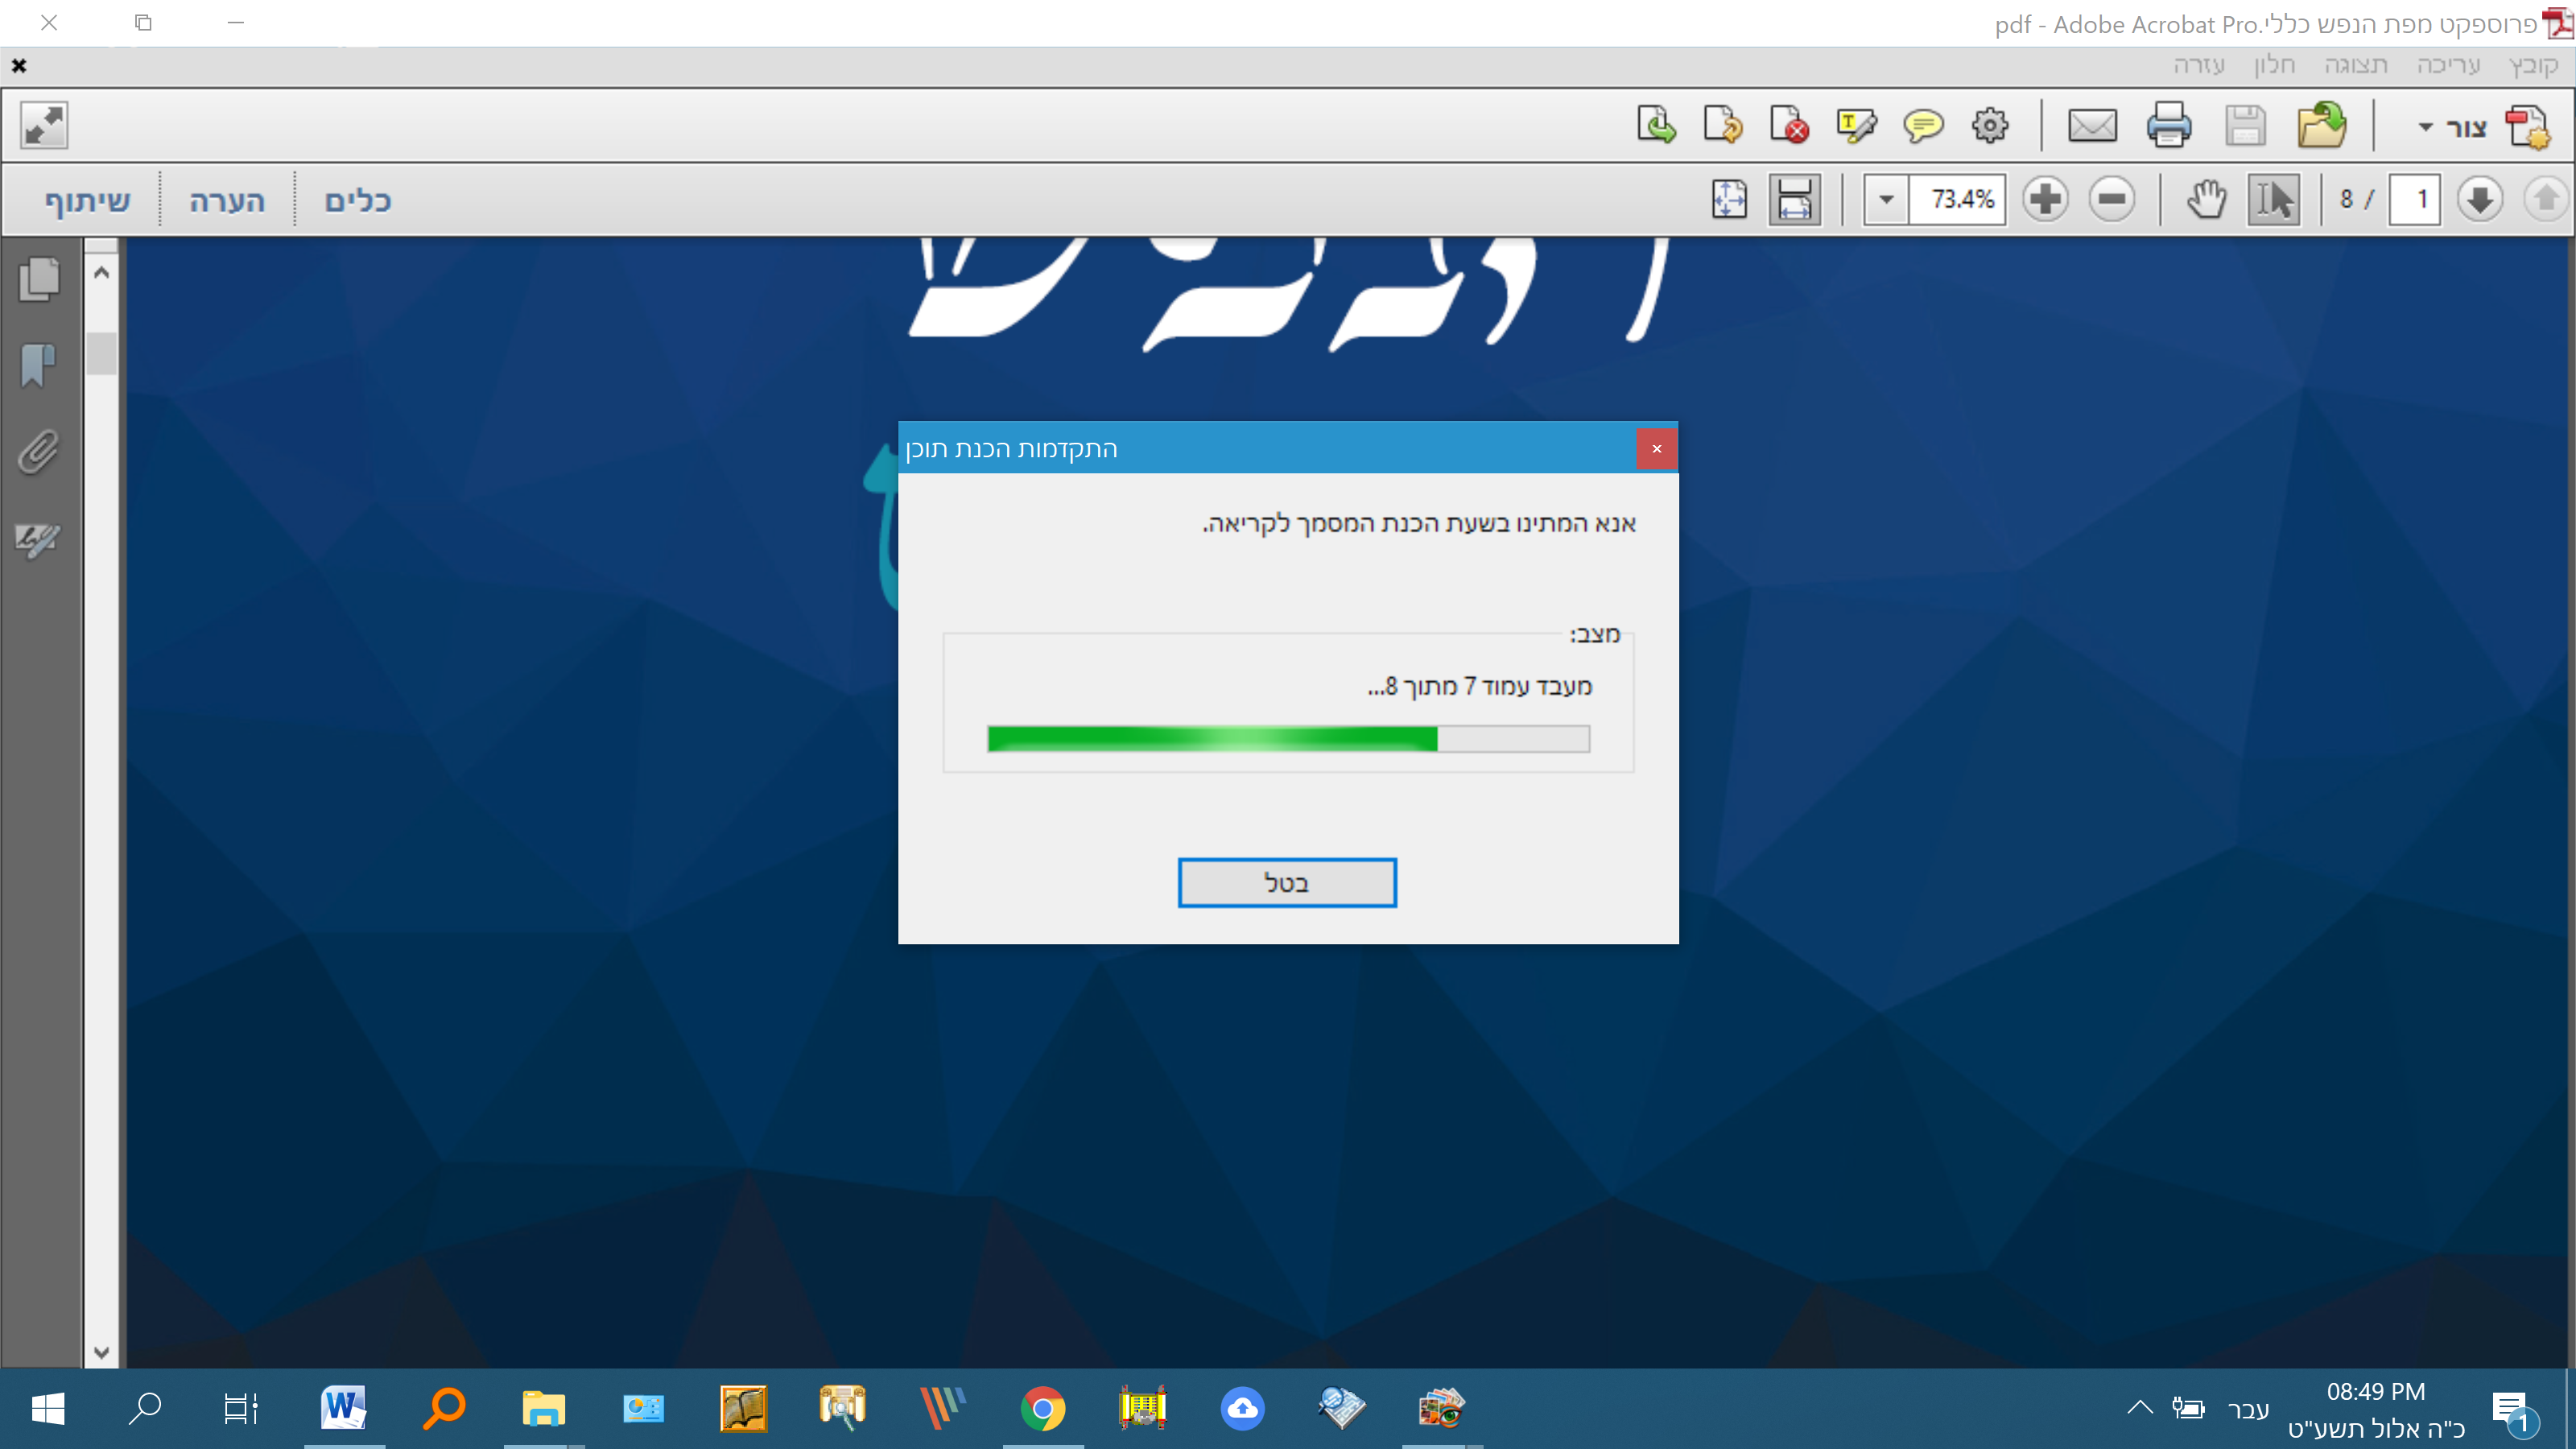Viewport: 2576px width, 1449px height.
Task: Click the zoom out minus icon
Action: pyautogui.click(x=2111, y=199)
